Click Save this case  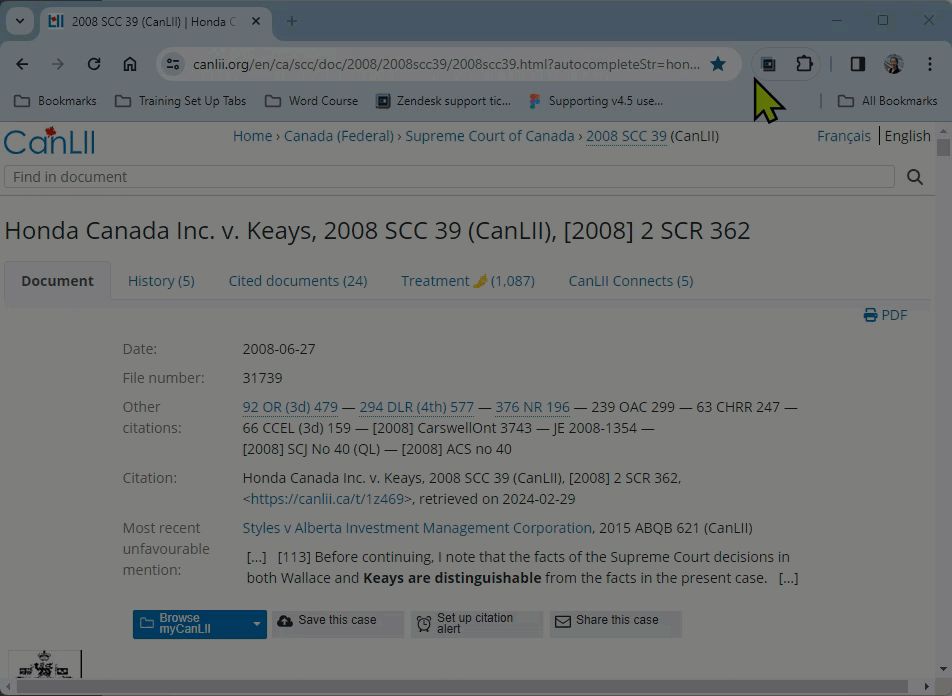coord(337,624)
